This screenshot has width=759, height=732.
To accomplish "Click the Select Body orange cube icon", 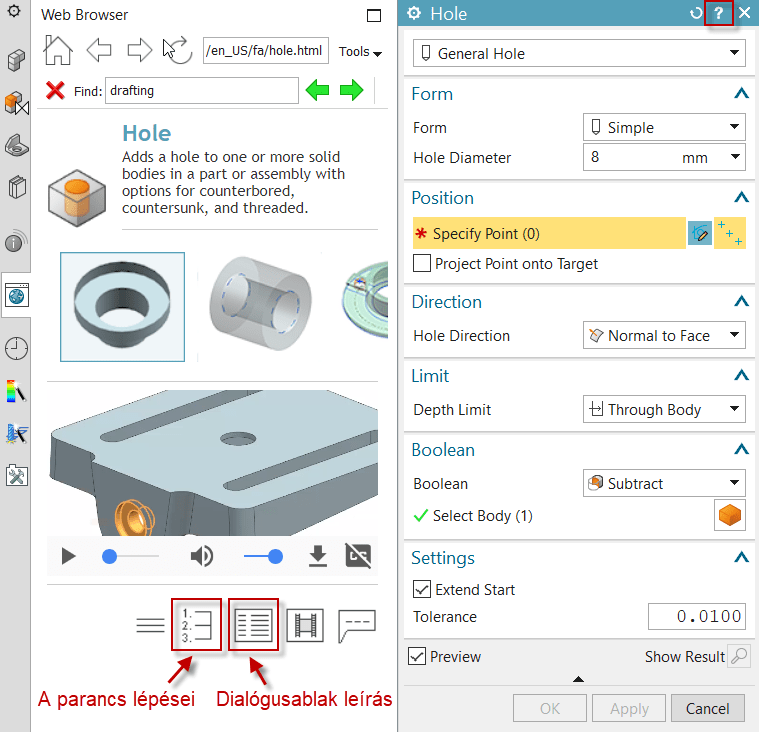I will pos(730,516).
